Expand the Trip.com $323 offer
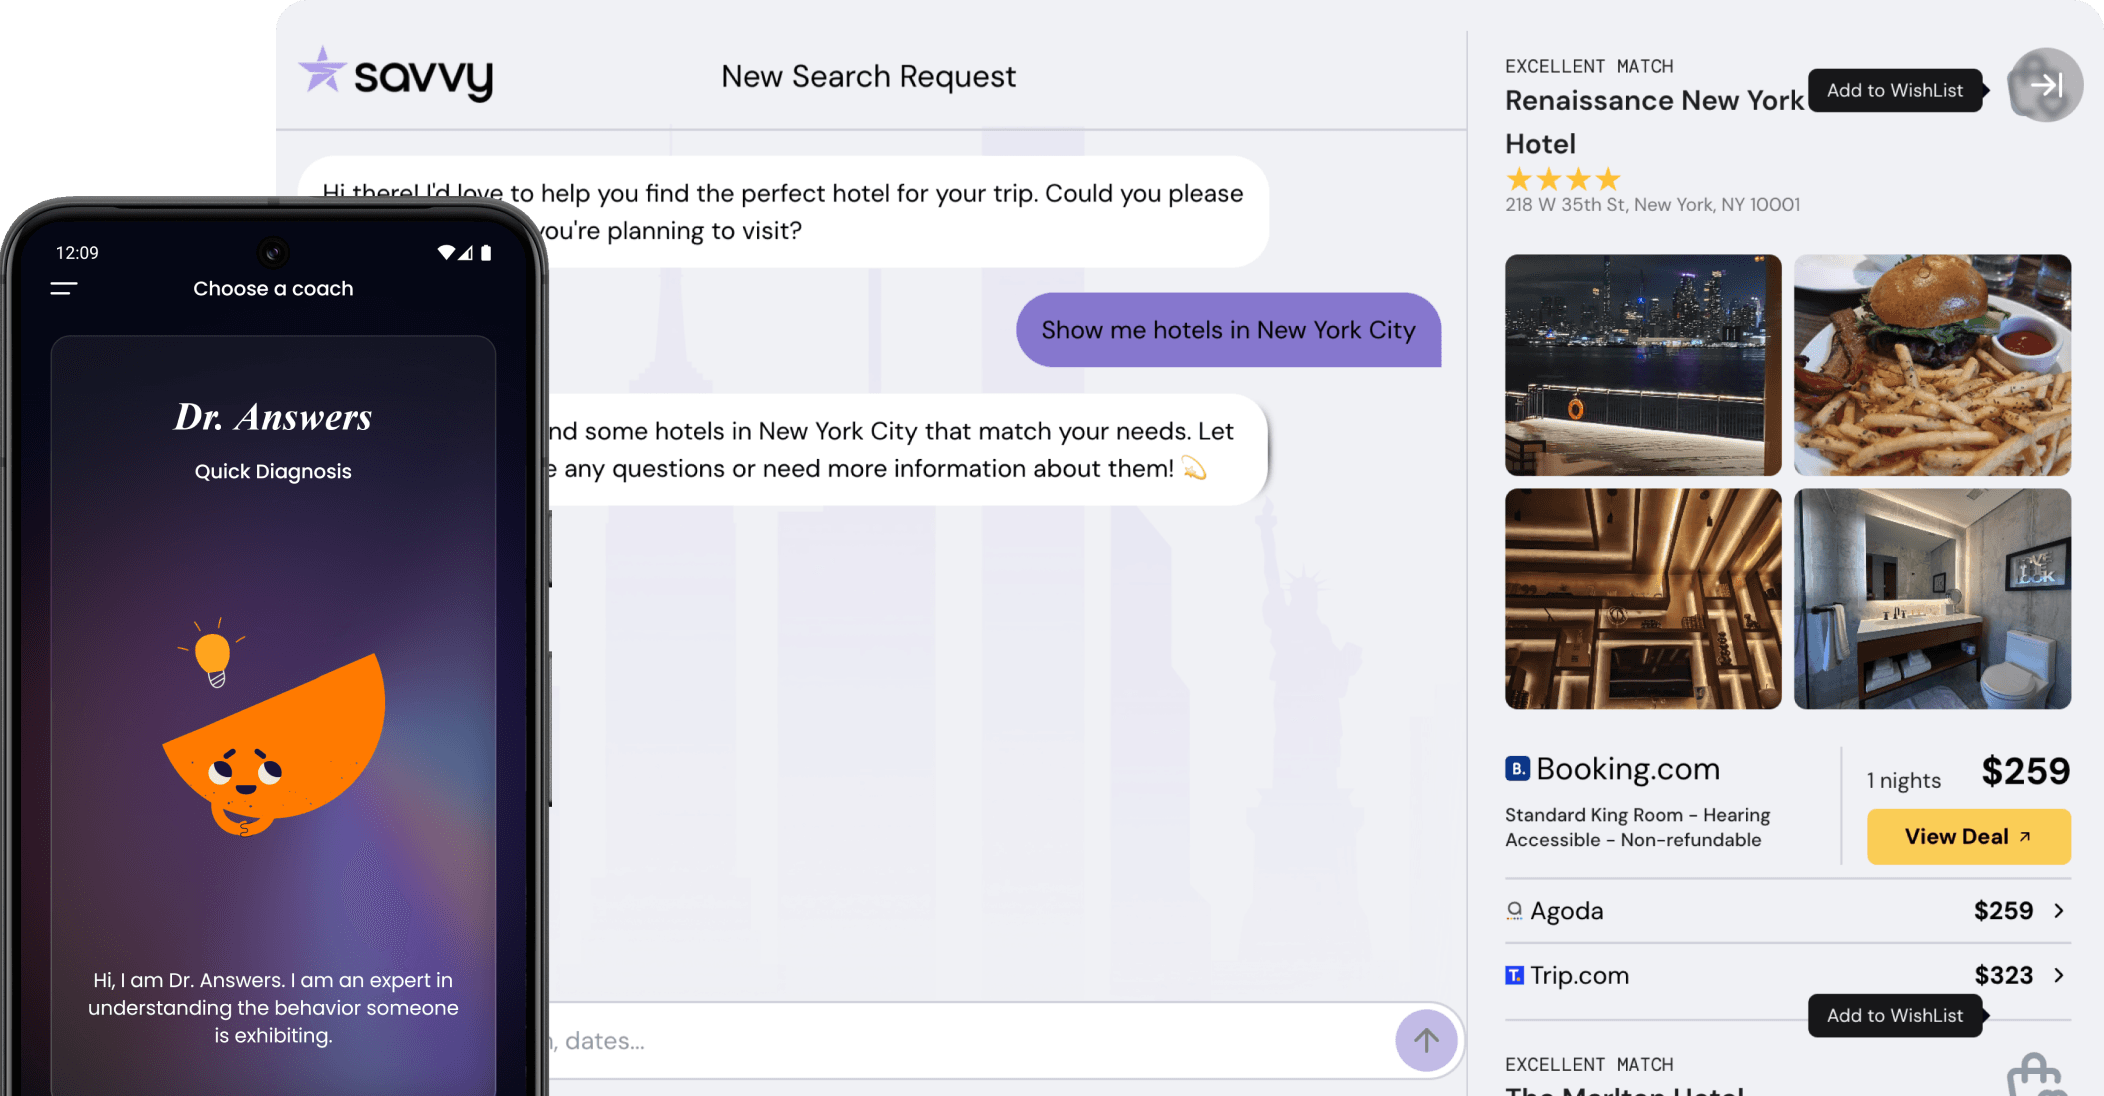 (x=2058, y=975)
